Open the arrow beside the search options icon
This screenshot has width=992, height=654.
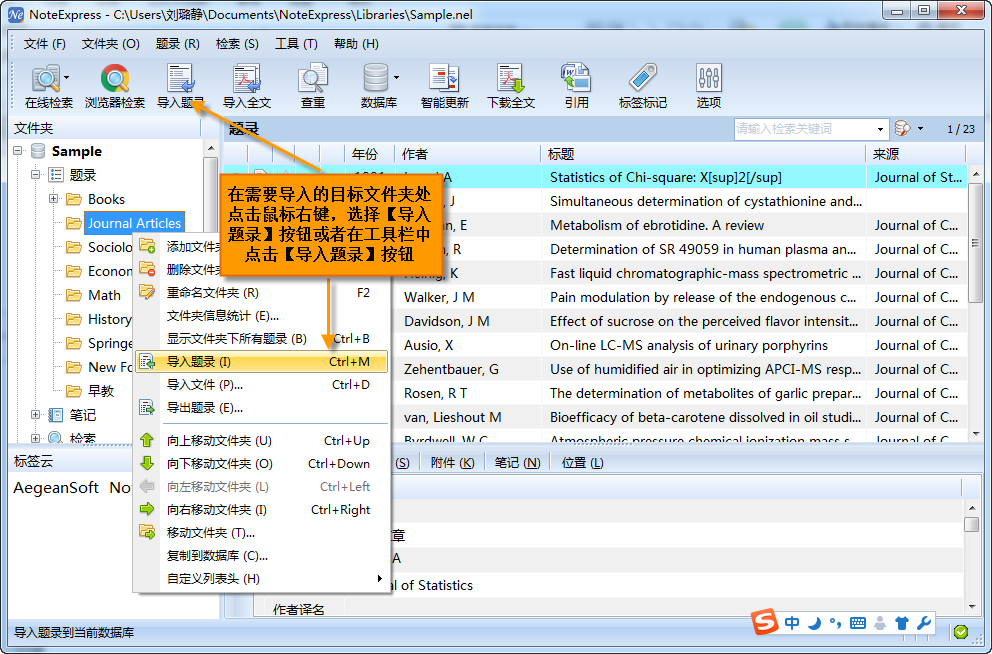tap(921, 128)
